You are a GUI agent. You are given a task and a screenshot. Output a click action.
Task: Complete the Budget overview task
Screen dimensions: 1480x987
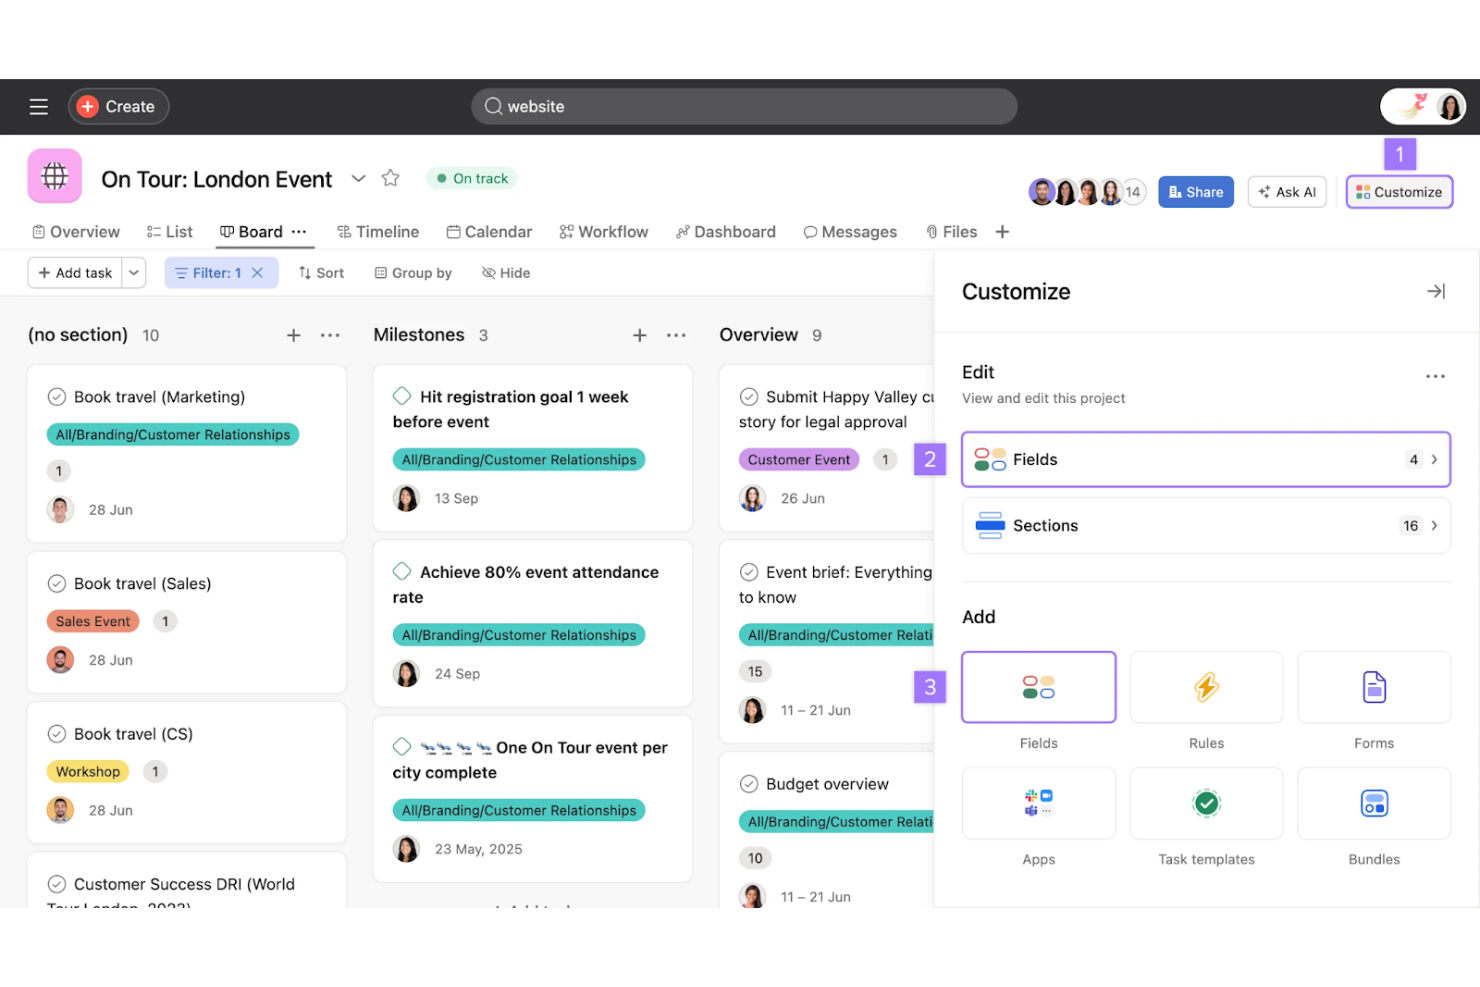[748, 784]
